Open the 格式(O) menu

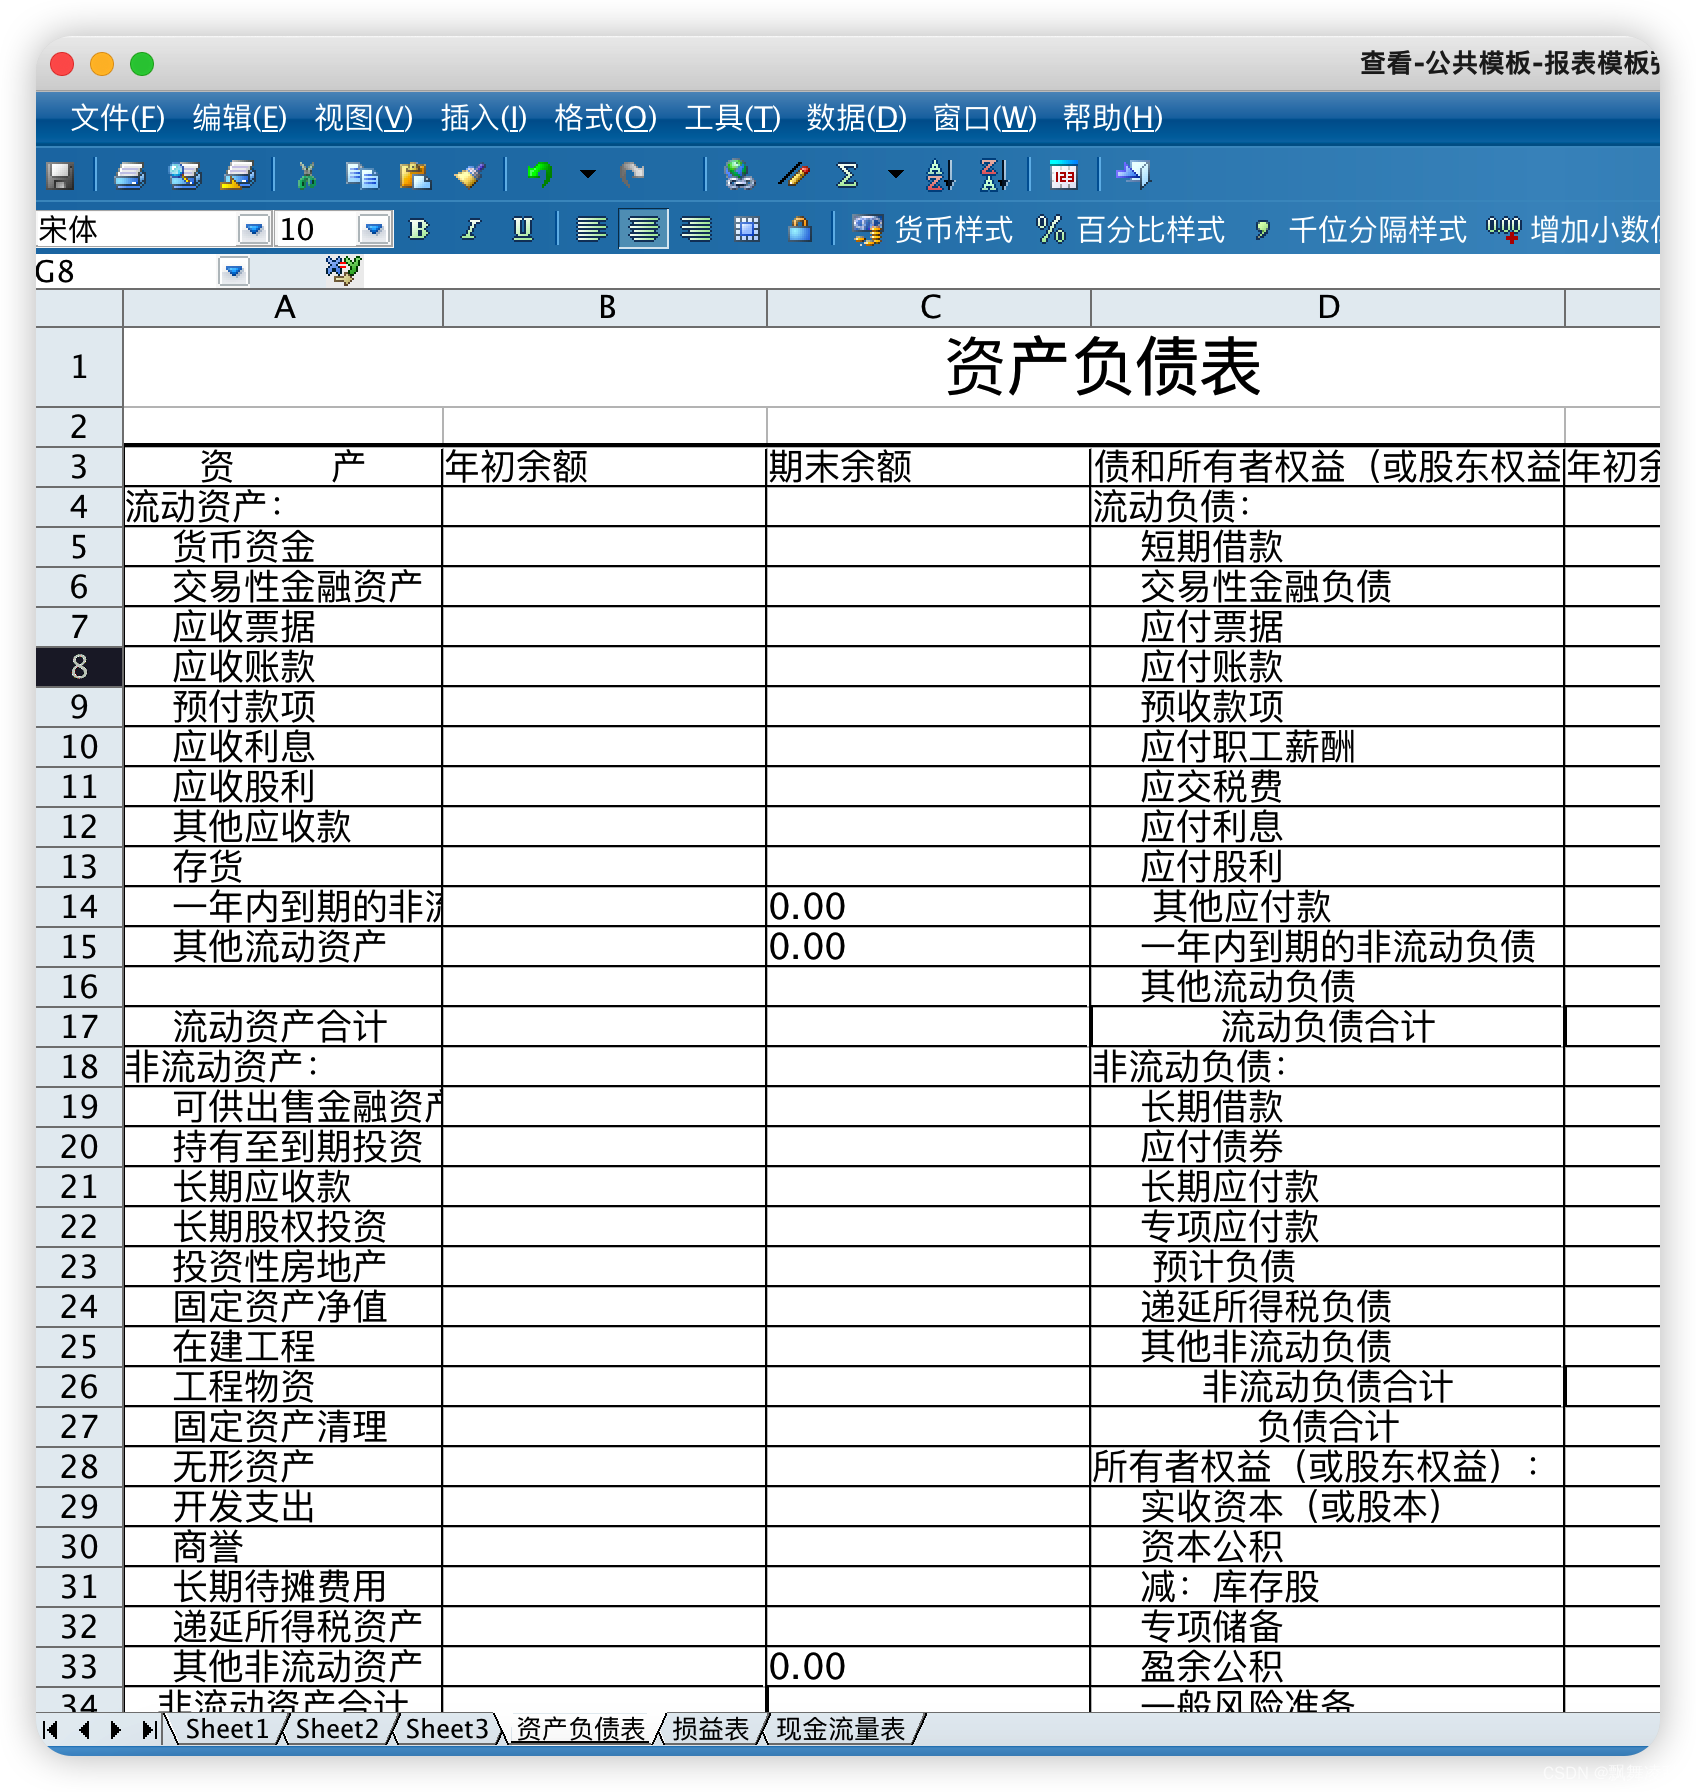605,118
